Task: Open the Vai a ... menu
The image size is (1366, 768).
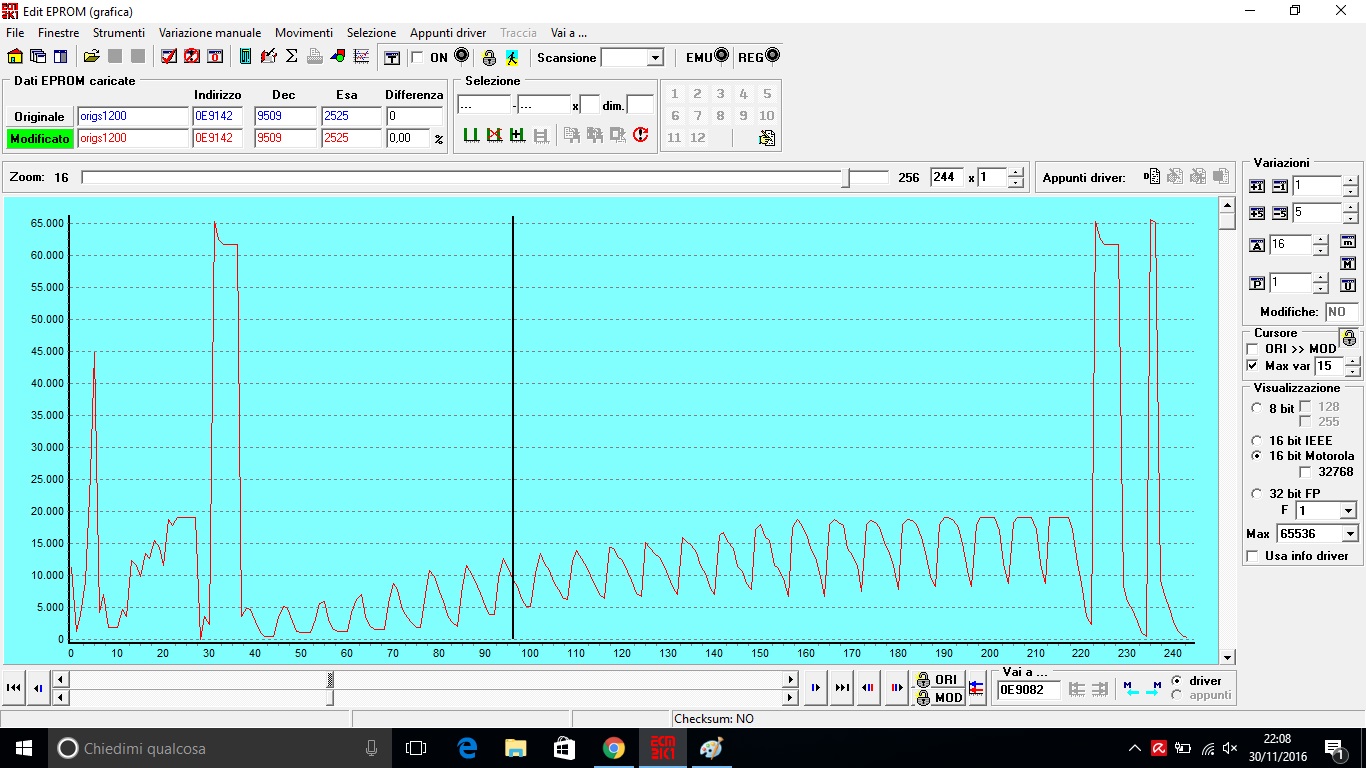Action: (569, 33)
